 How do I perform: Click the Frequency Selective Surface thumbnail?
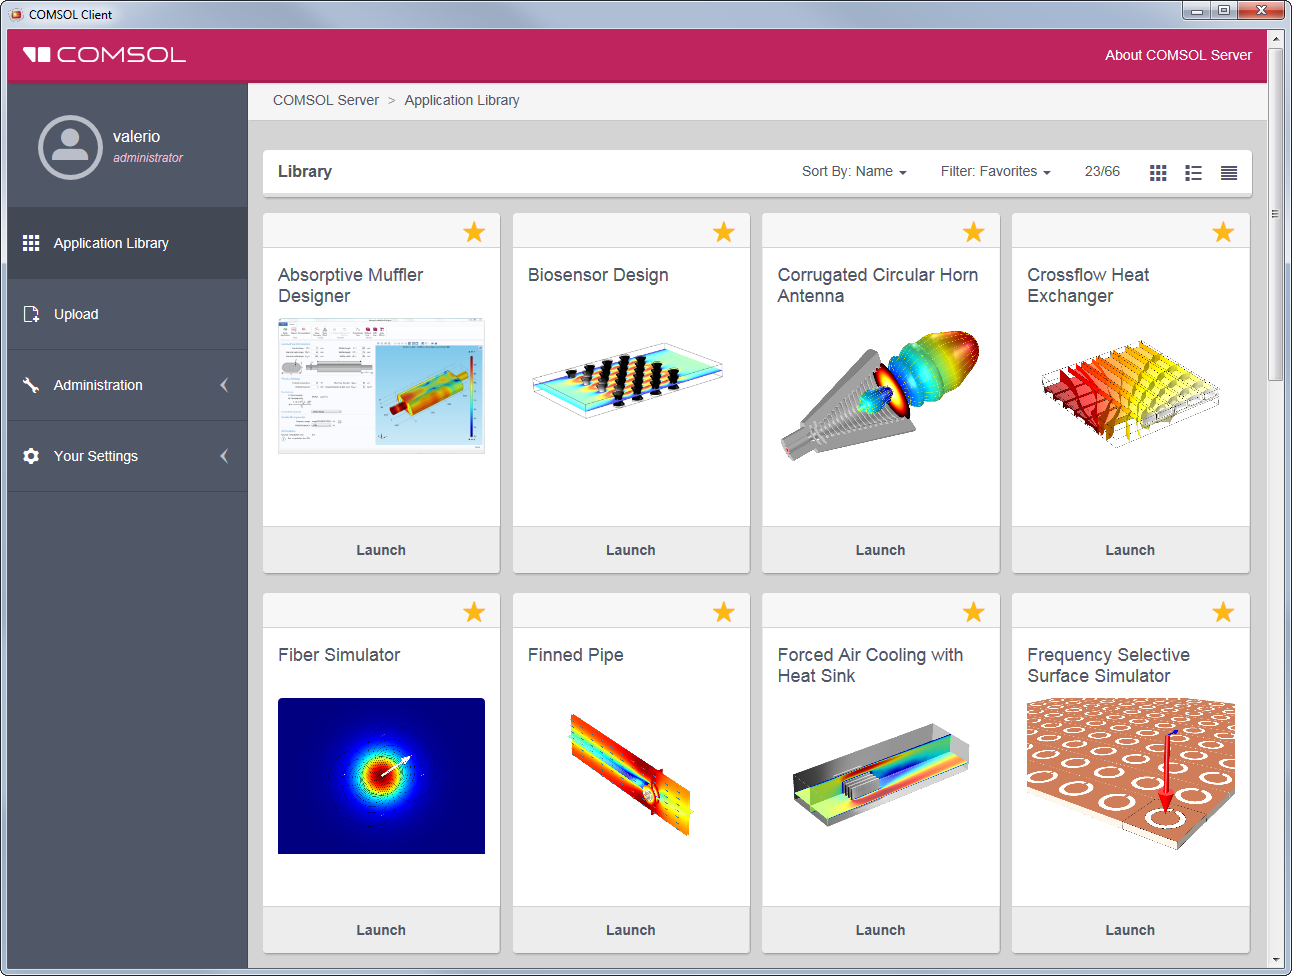click(x=1131, y=775)
